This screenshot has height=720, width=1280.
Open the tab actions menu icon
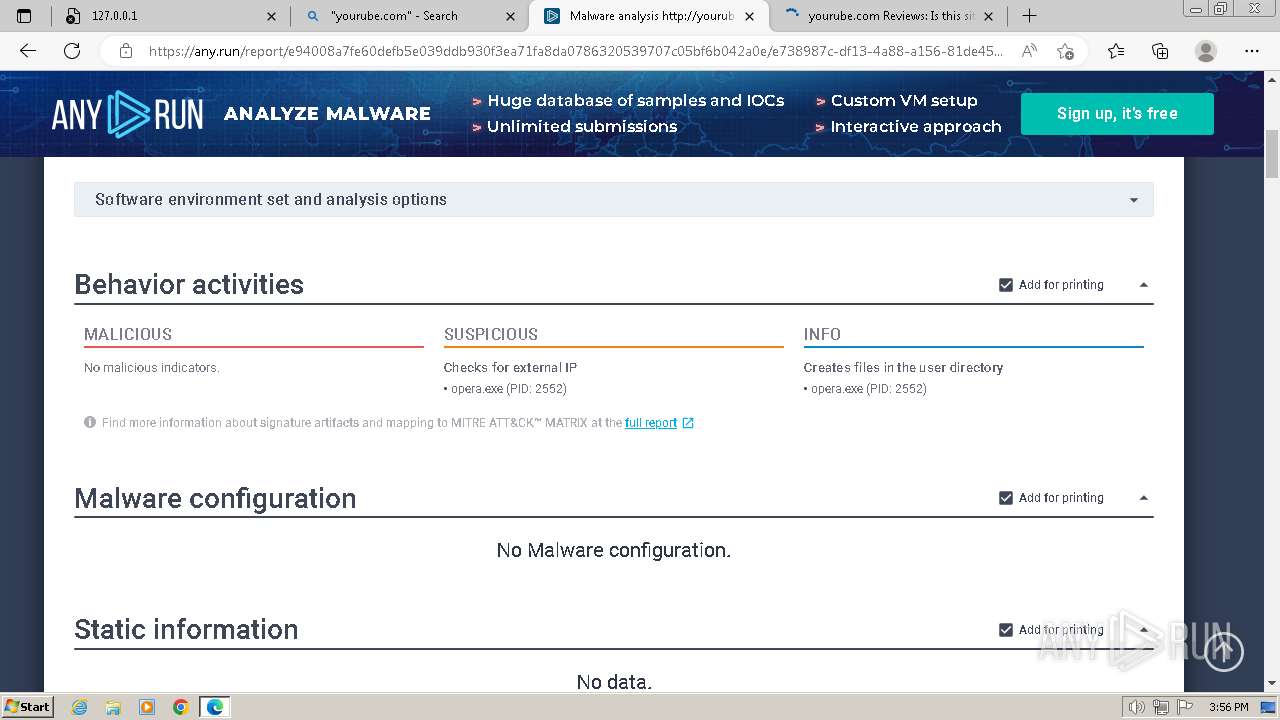coord(25,16)
